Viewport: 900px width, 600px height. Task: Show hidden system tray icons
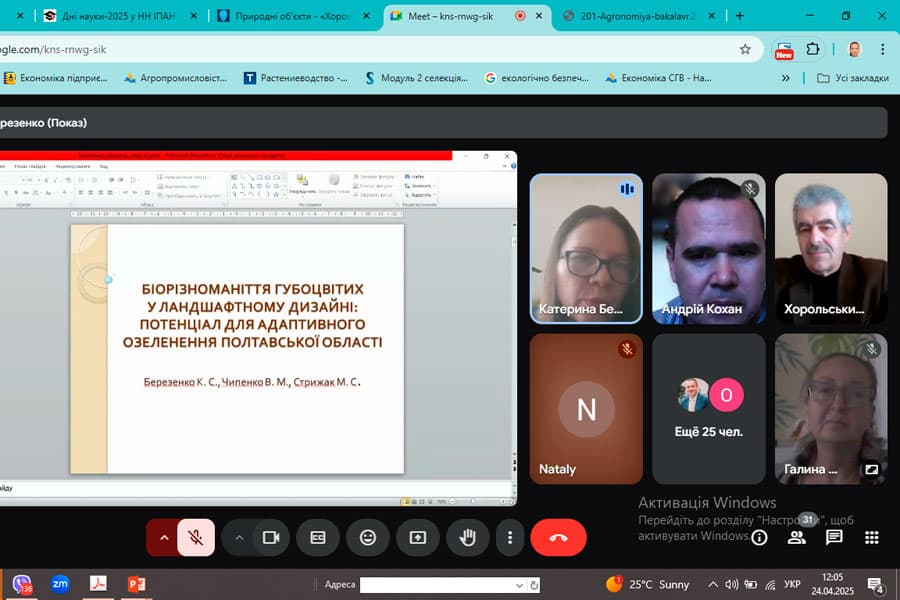click(712, 584)
